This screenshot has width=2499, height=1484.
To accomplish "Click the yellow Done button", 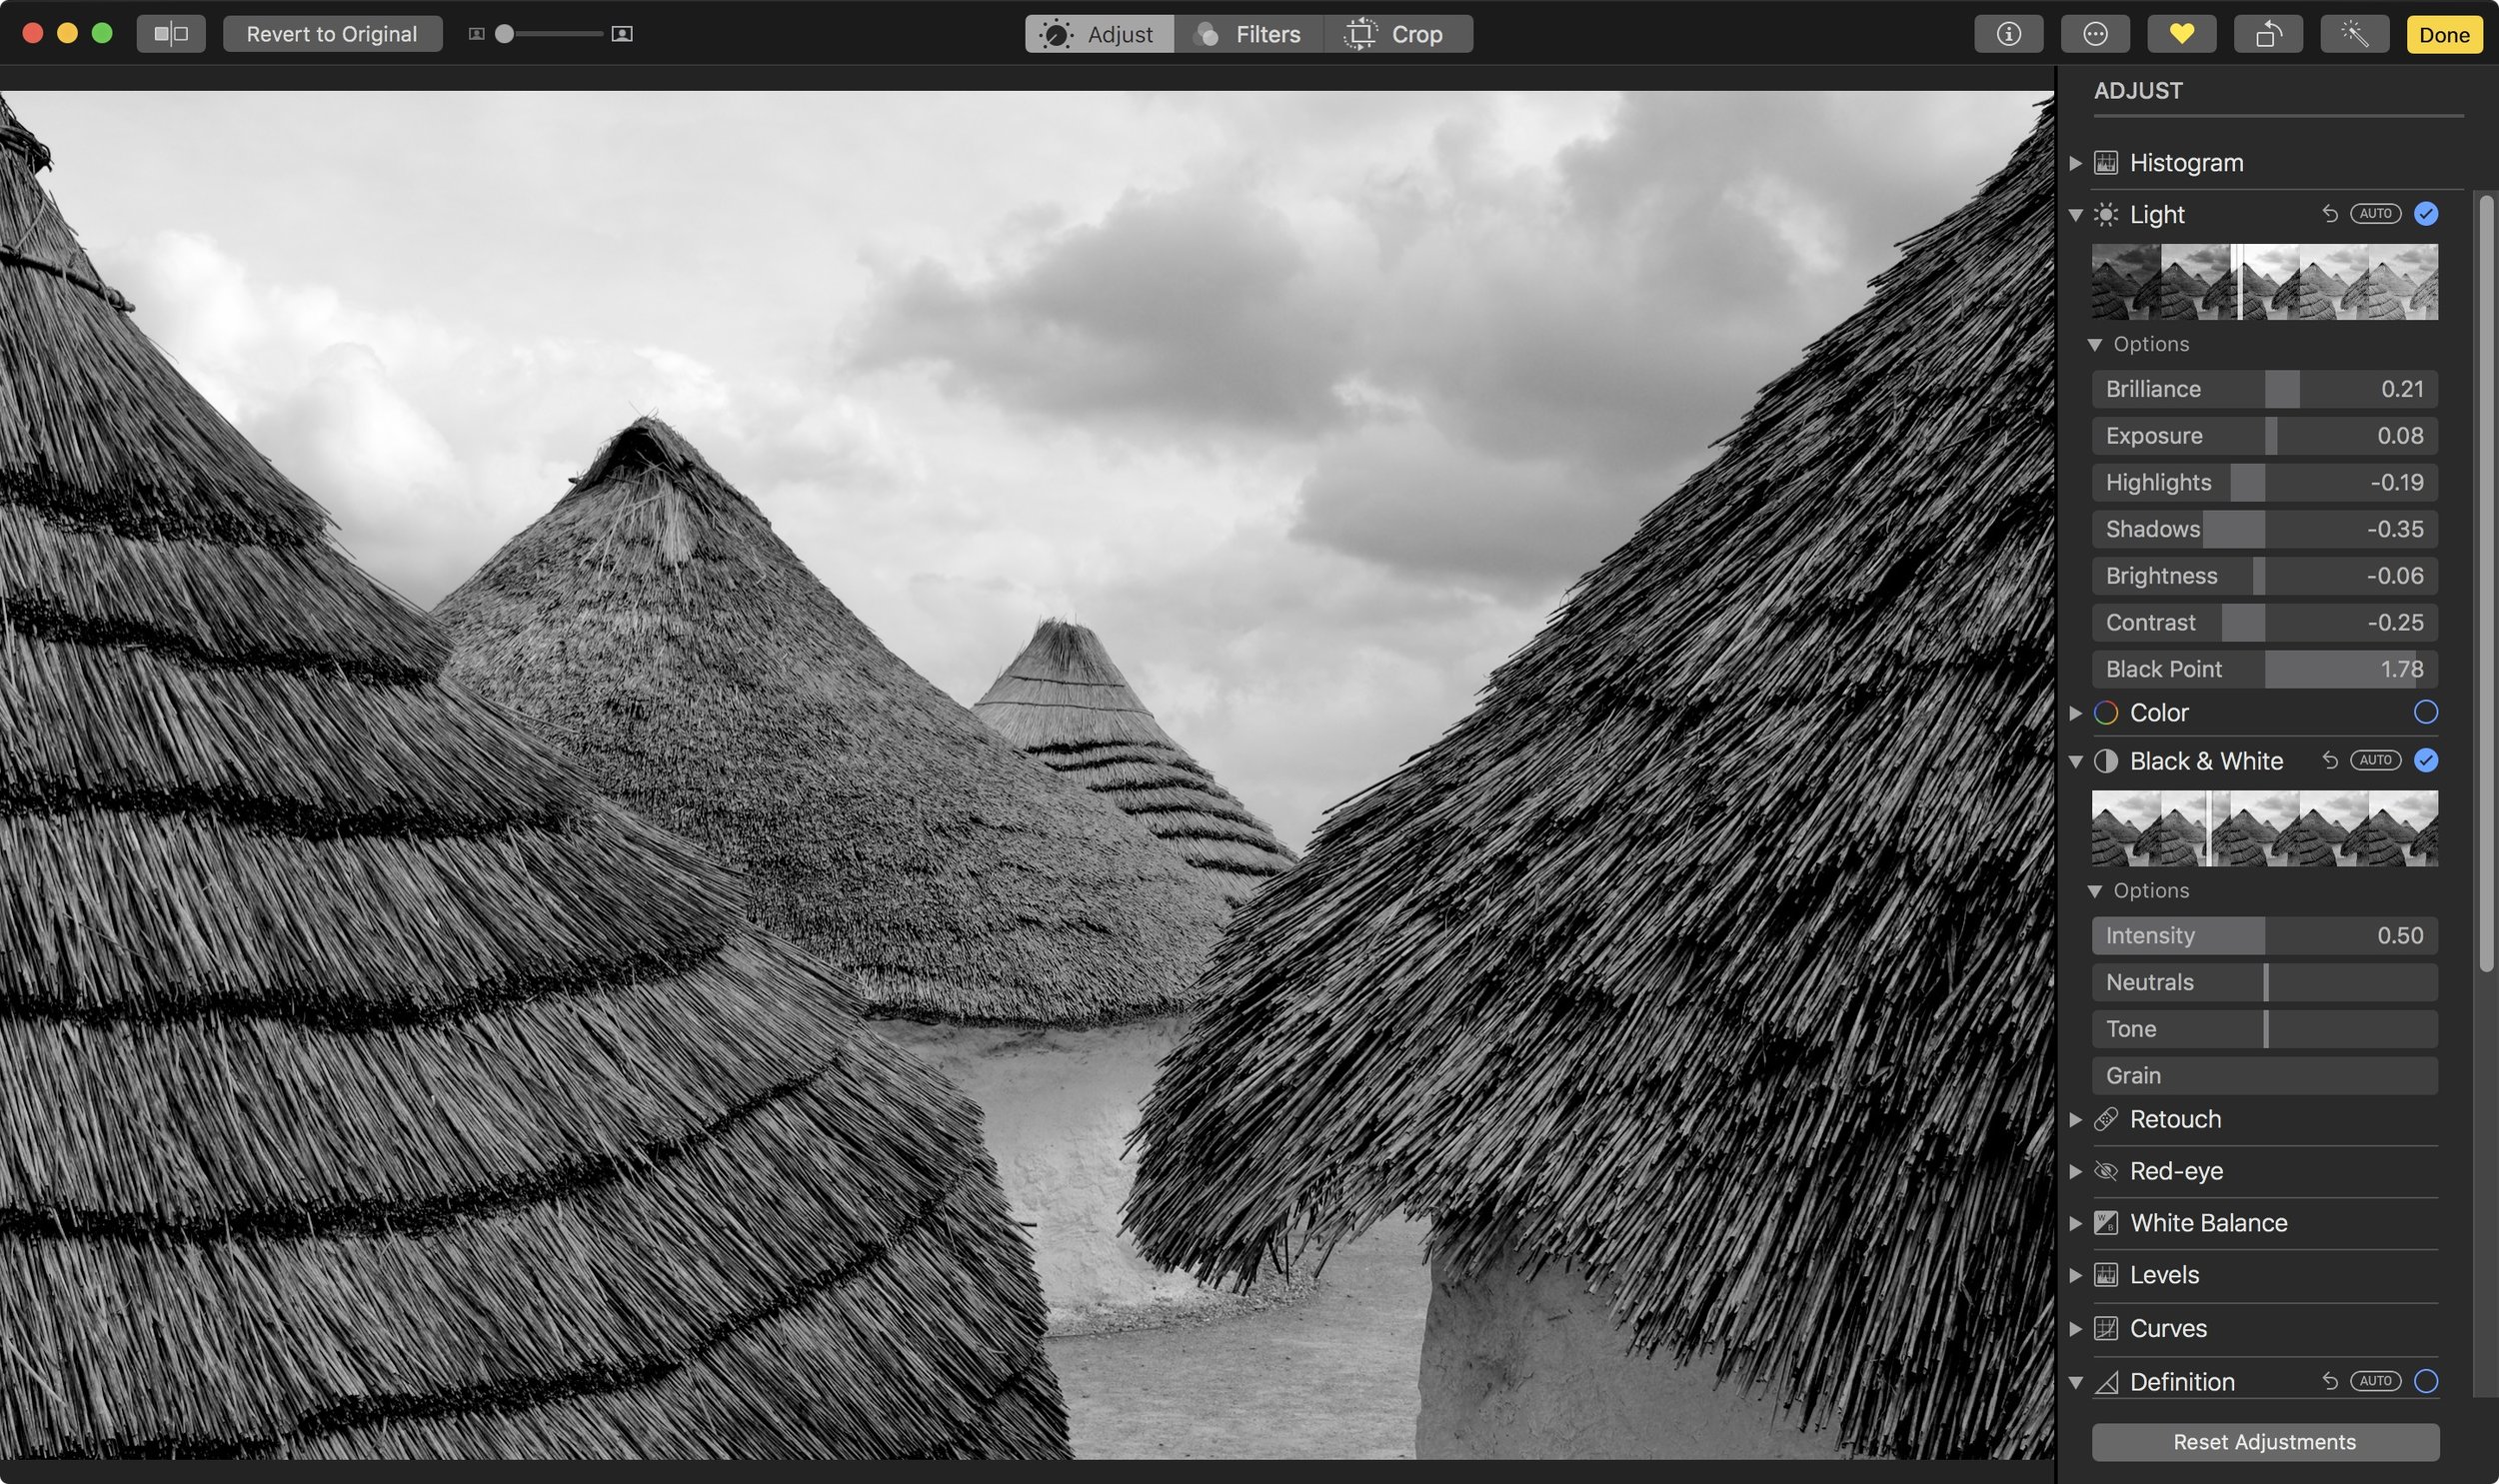I will click(2444, 34).
